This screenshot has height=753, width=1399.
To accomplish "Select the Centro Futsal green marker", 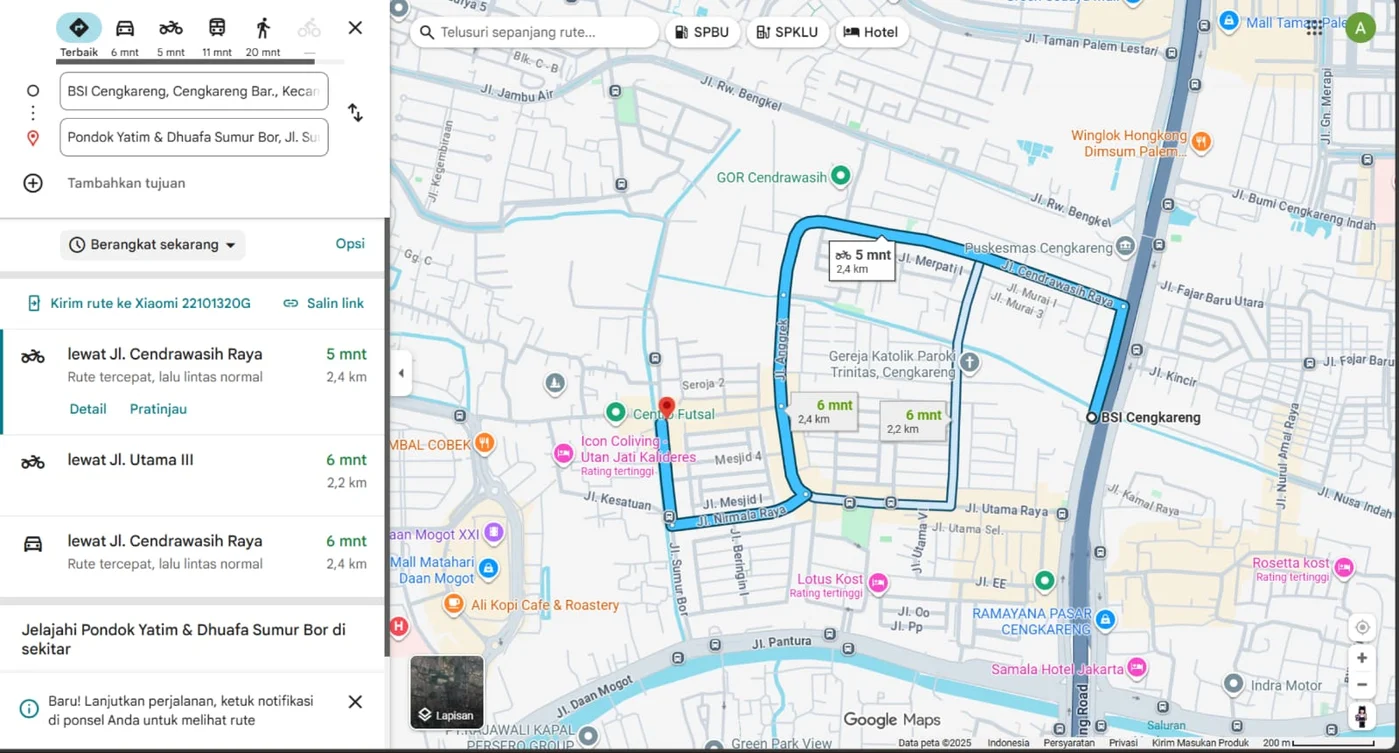I will [x=615, y=412].
